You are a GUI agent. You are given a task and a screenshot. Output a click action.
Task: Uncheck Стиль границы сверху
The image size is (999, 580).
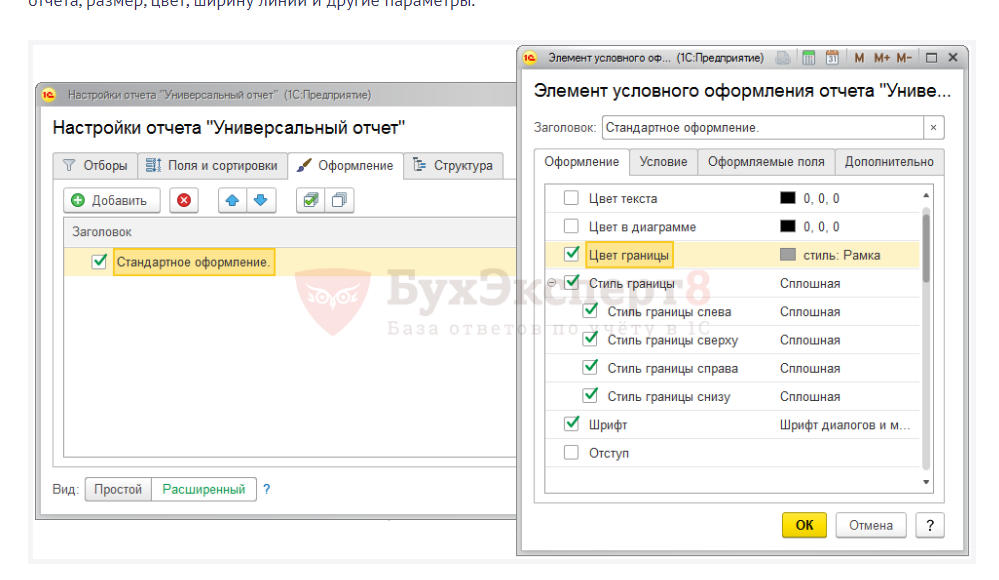590,339
